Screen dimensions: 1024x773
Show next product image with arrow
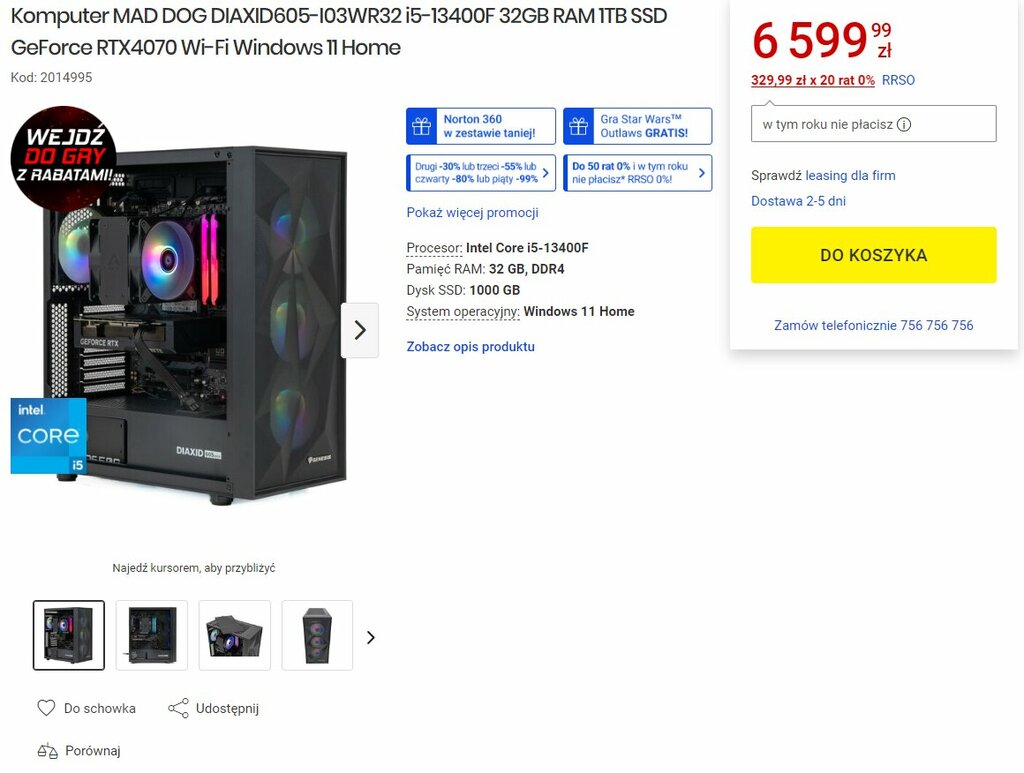(x=360, y=330)
